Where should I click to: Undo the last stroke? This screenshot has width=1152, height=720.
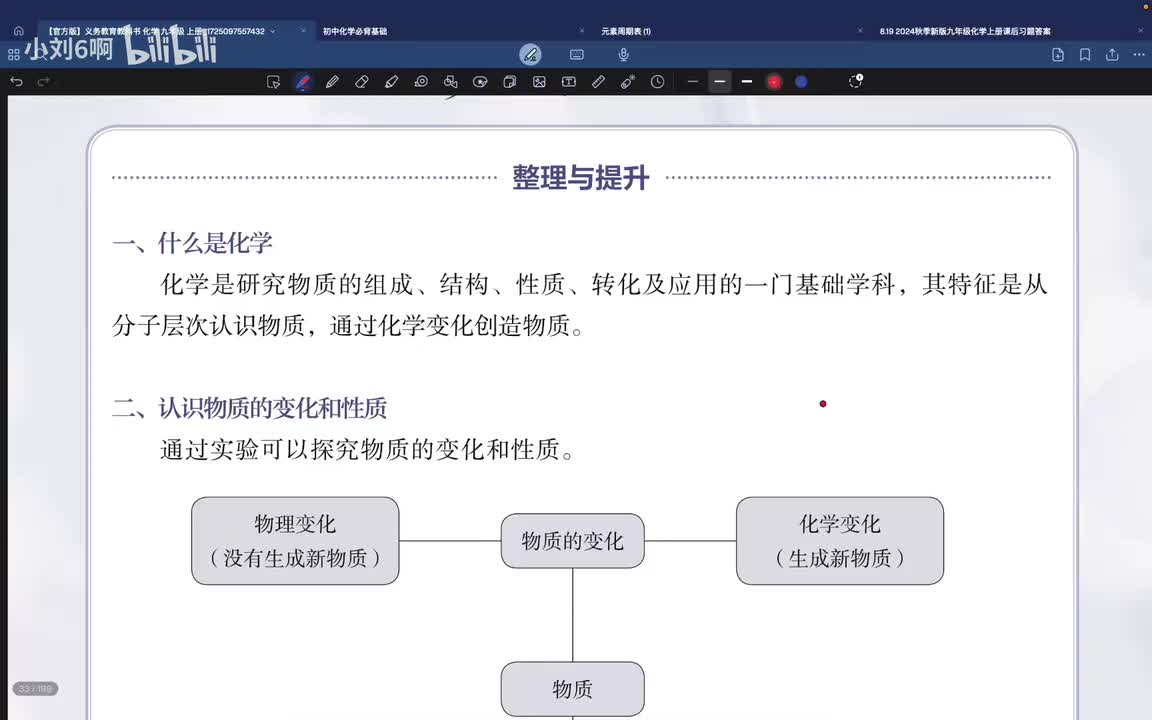[16, 82]
